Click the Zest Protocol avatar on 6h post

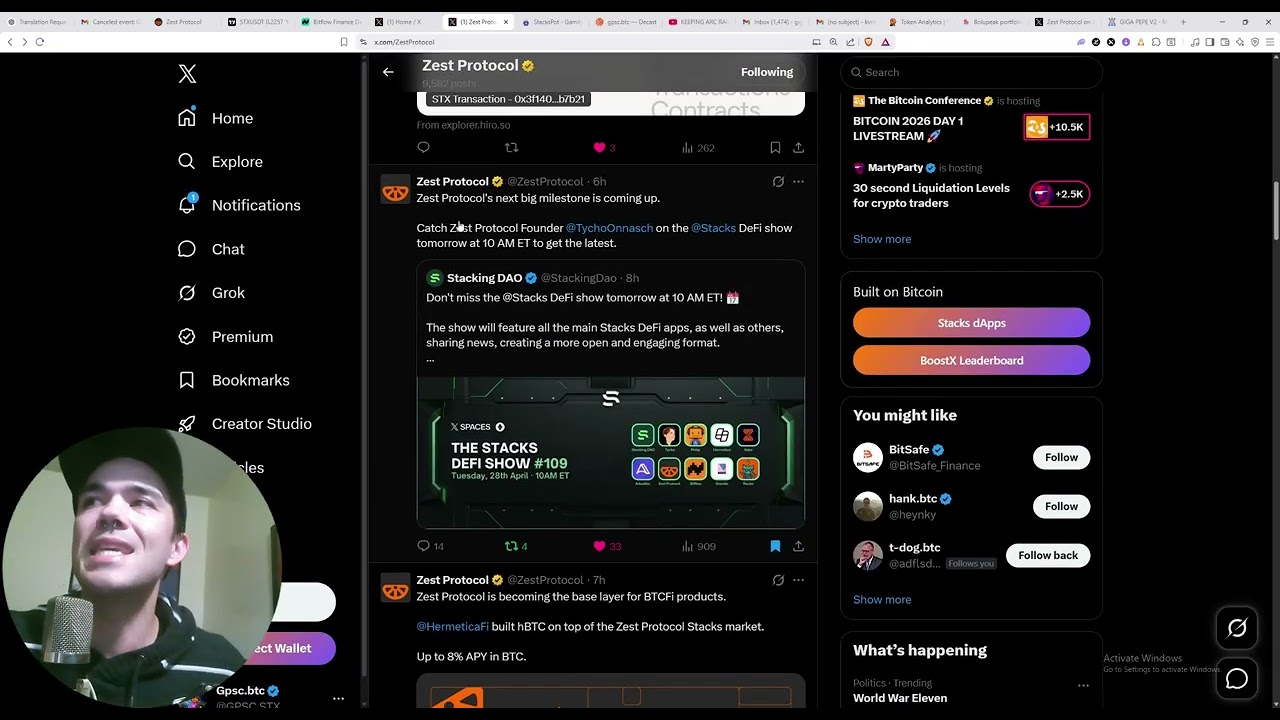[x=396, y=189]
